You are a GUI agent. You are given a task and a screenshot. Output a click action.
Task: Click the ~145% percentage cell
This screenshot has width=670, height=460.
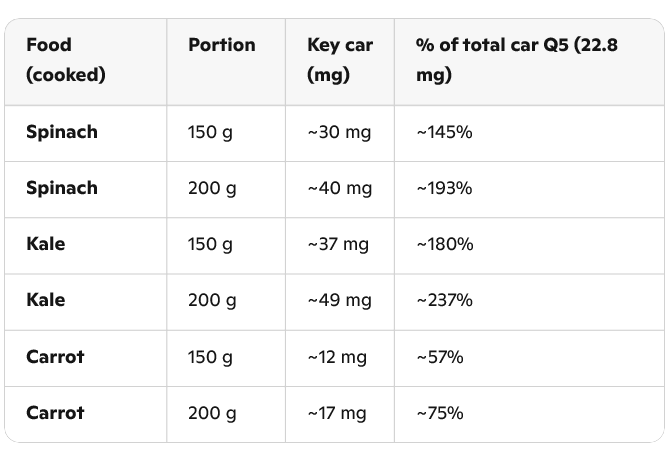pos(444,132)
